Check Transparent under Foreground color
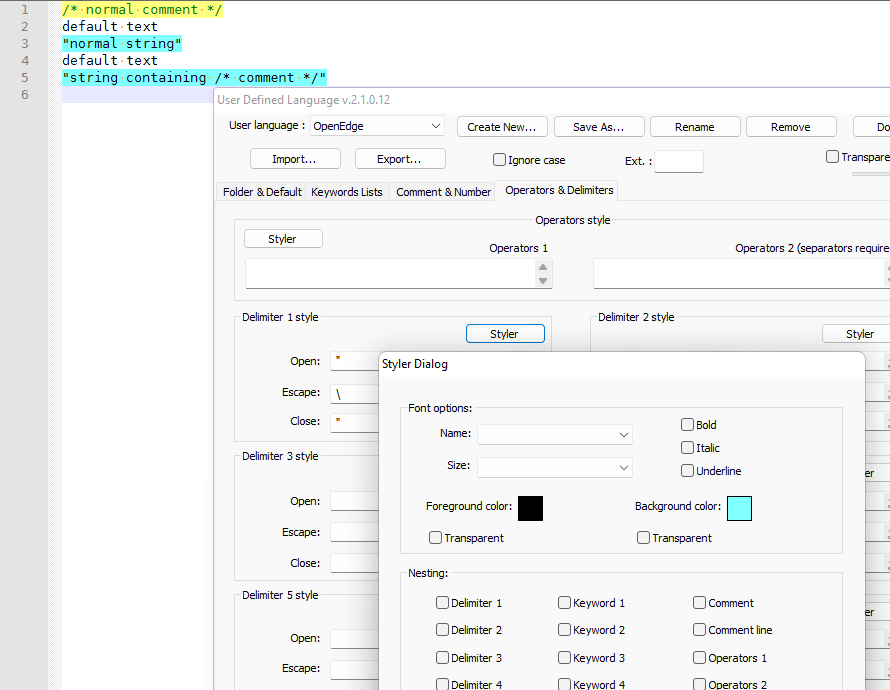 coord(435,537)
